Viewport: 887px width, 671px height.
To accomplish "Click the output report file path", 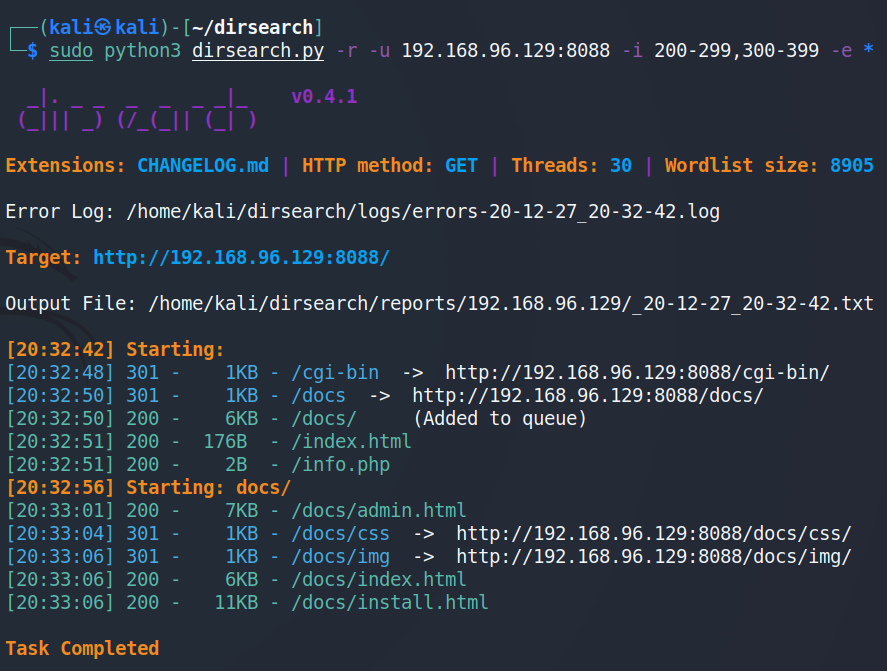I will 511,303.
